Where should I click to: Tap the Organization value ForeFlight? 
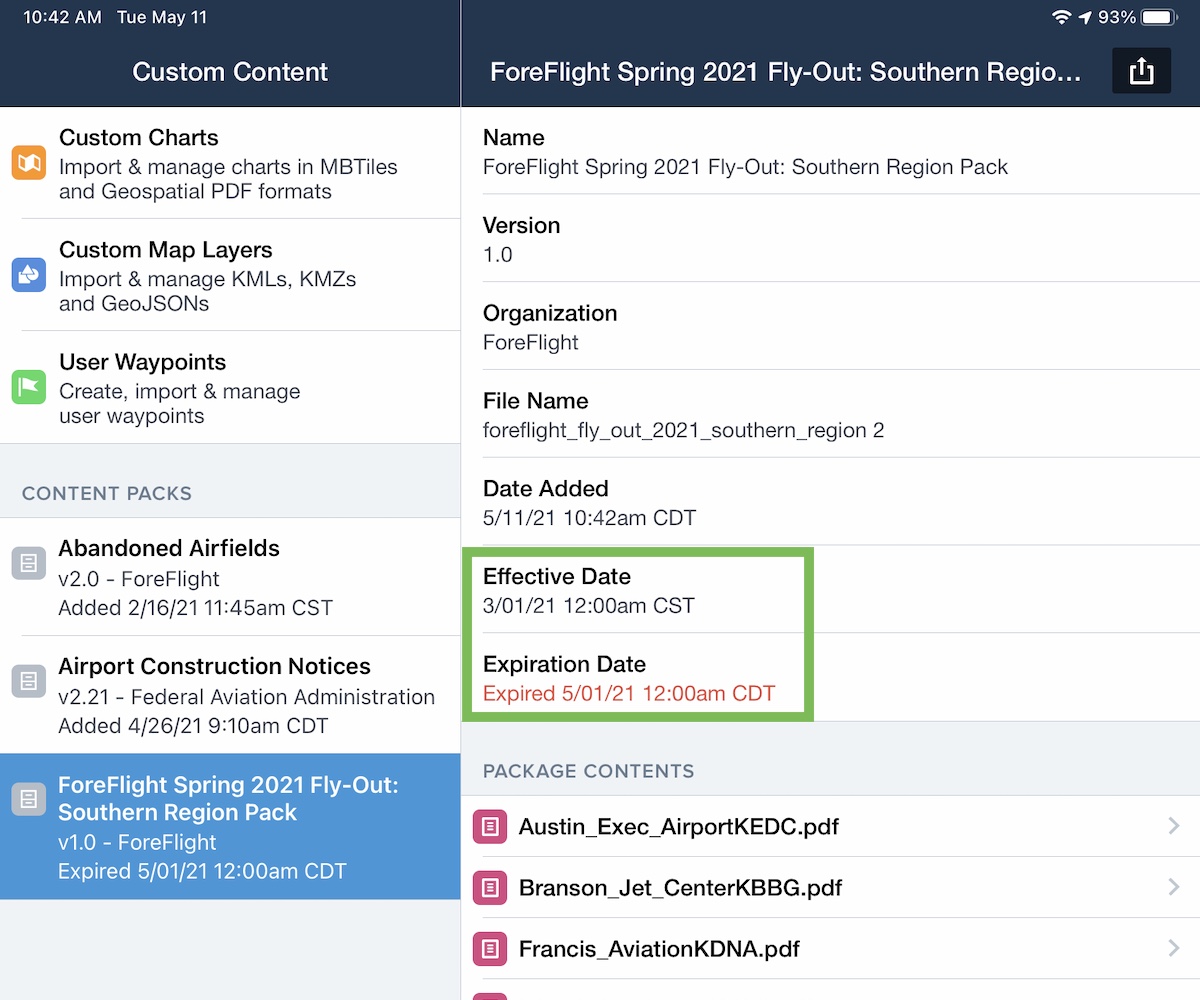[x=531, y=342]
